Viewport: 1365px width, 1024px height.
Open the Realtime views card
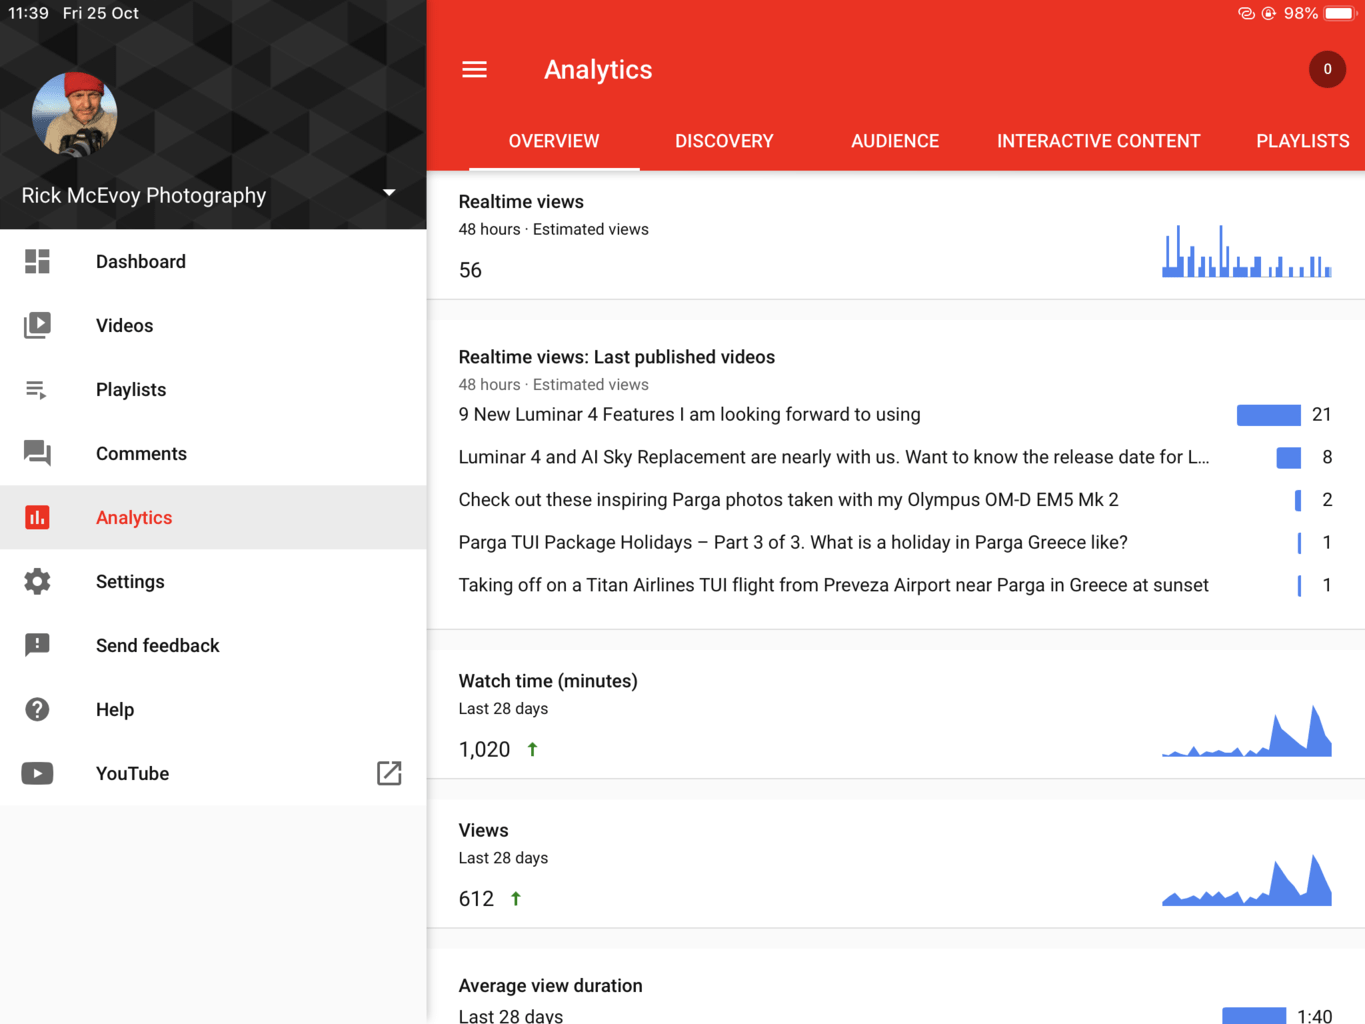[896, 235]
